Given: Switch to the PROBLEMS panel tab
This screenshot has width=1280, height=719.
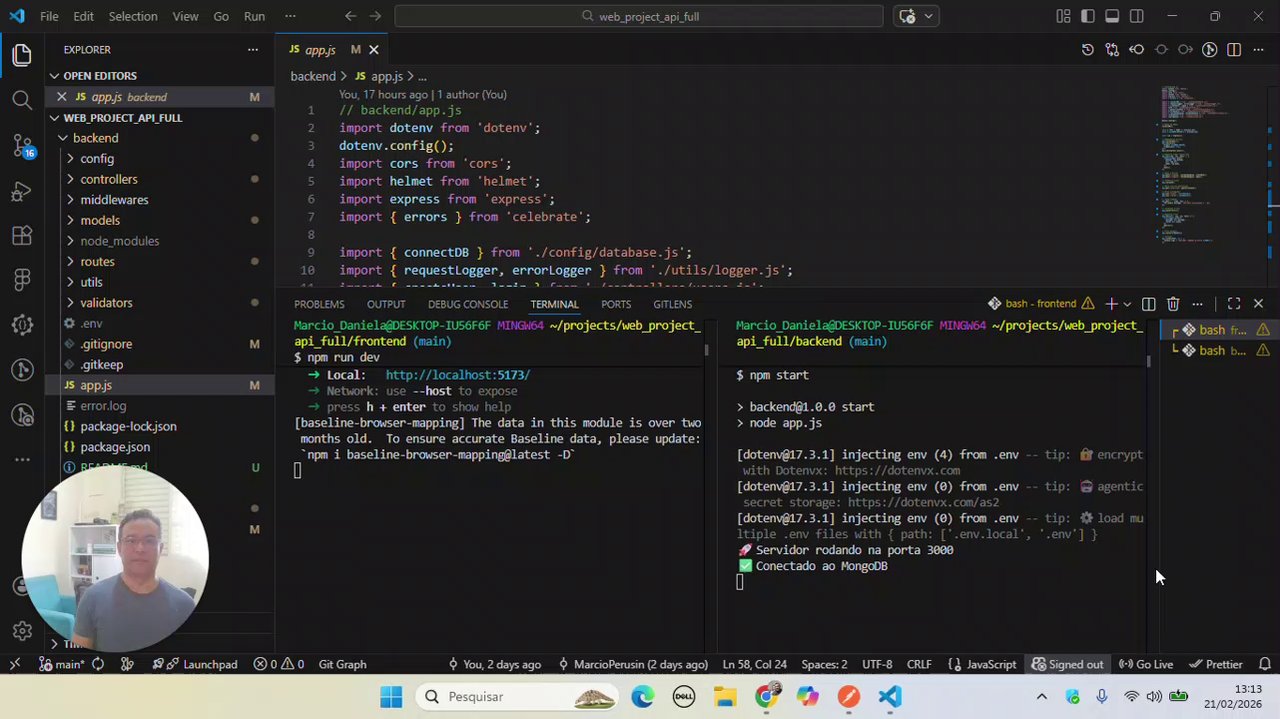Looking at the screenshot, I should tap(319, 304).
